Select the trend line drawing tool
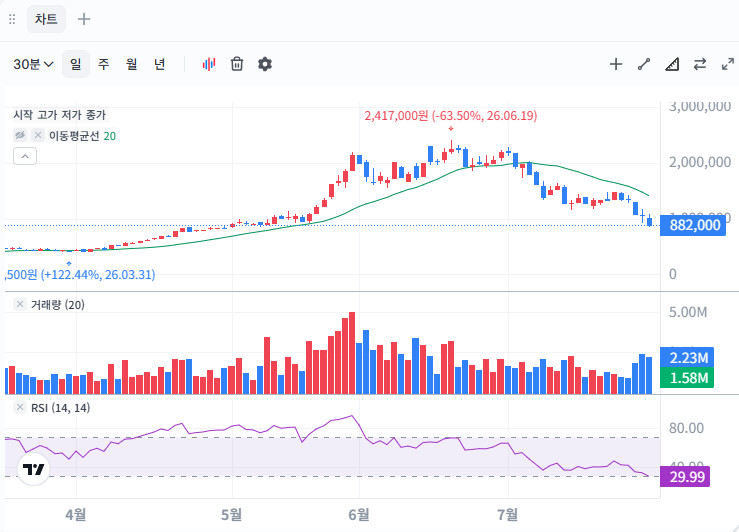 click(x=644, y=64)
